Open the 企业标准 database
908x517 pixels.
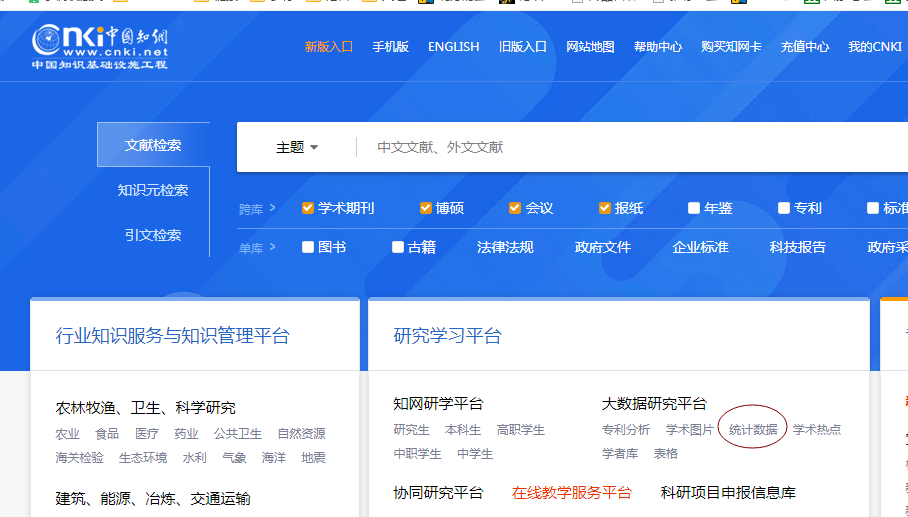point(700,247)
